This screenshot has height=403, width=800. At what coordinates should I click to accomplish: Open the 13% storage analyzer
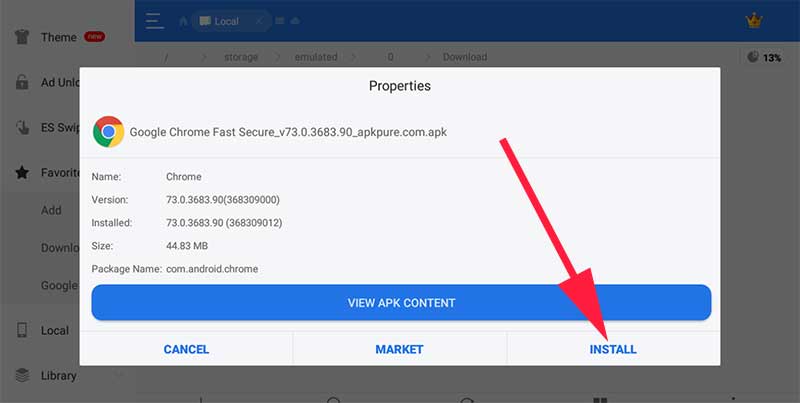point(764,57)
